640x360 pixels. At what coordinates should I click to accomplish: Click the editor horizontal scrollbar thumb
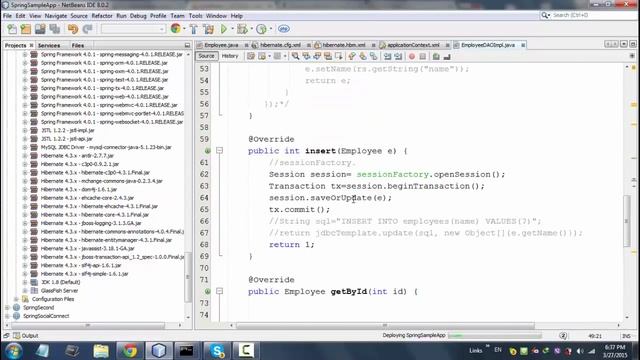click(385, 325)
